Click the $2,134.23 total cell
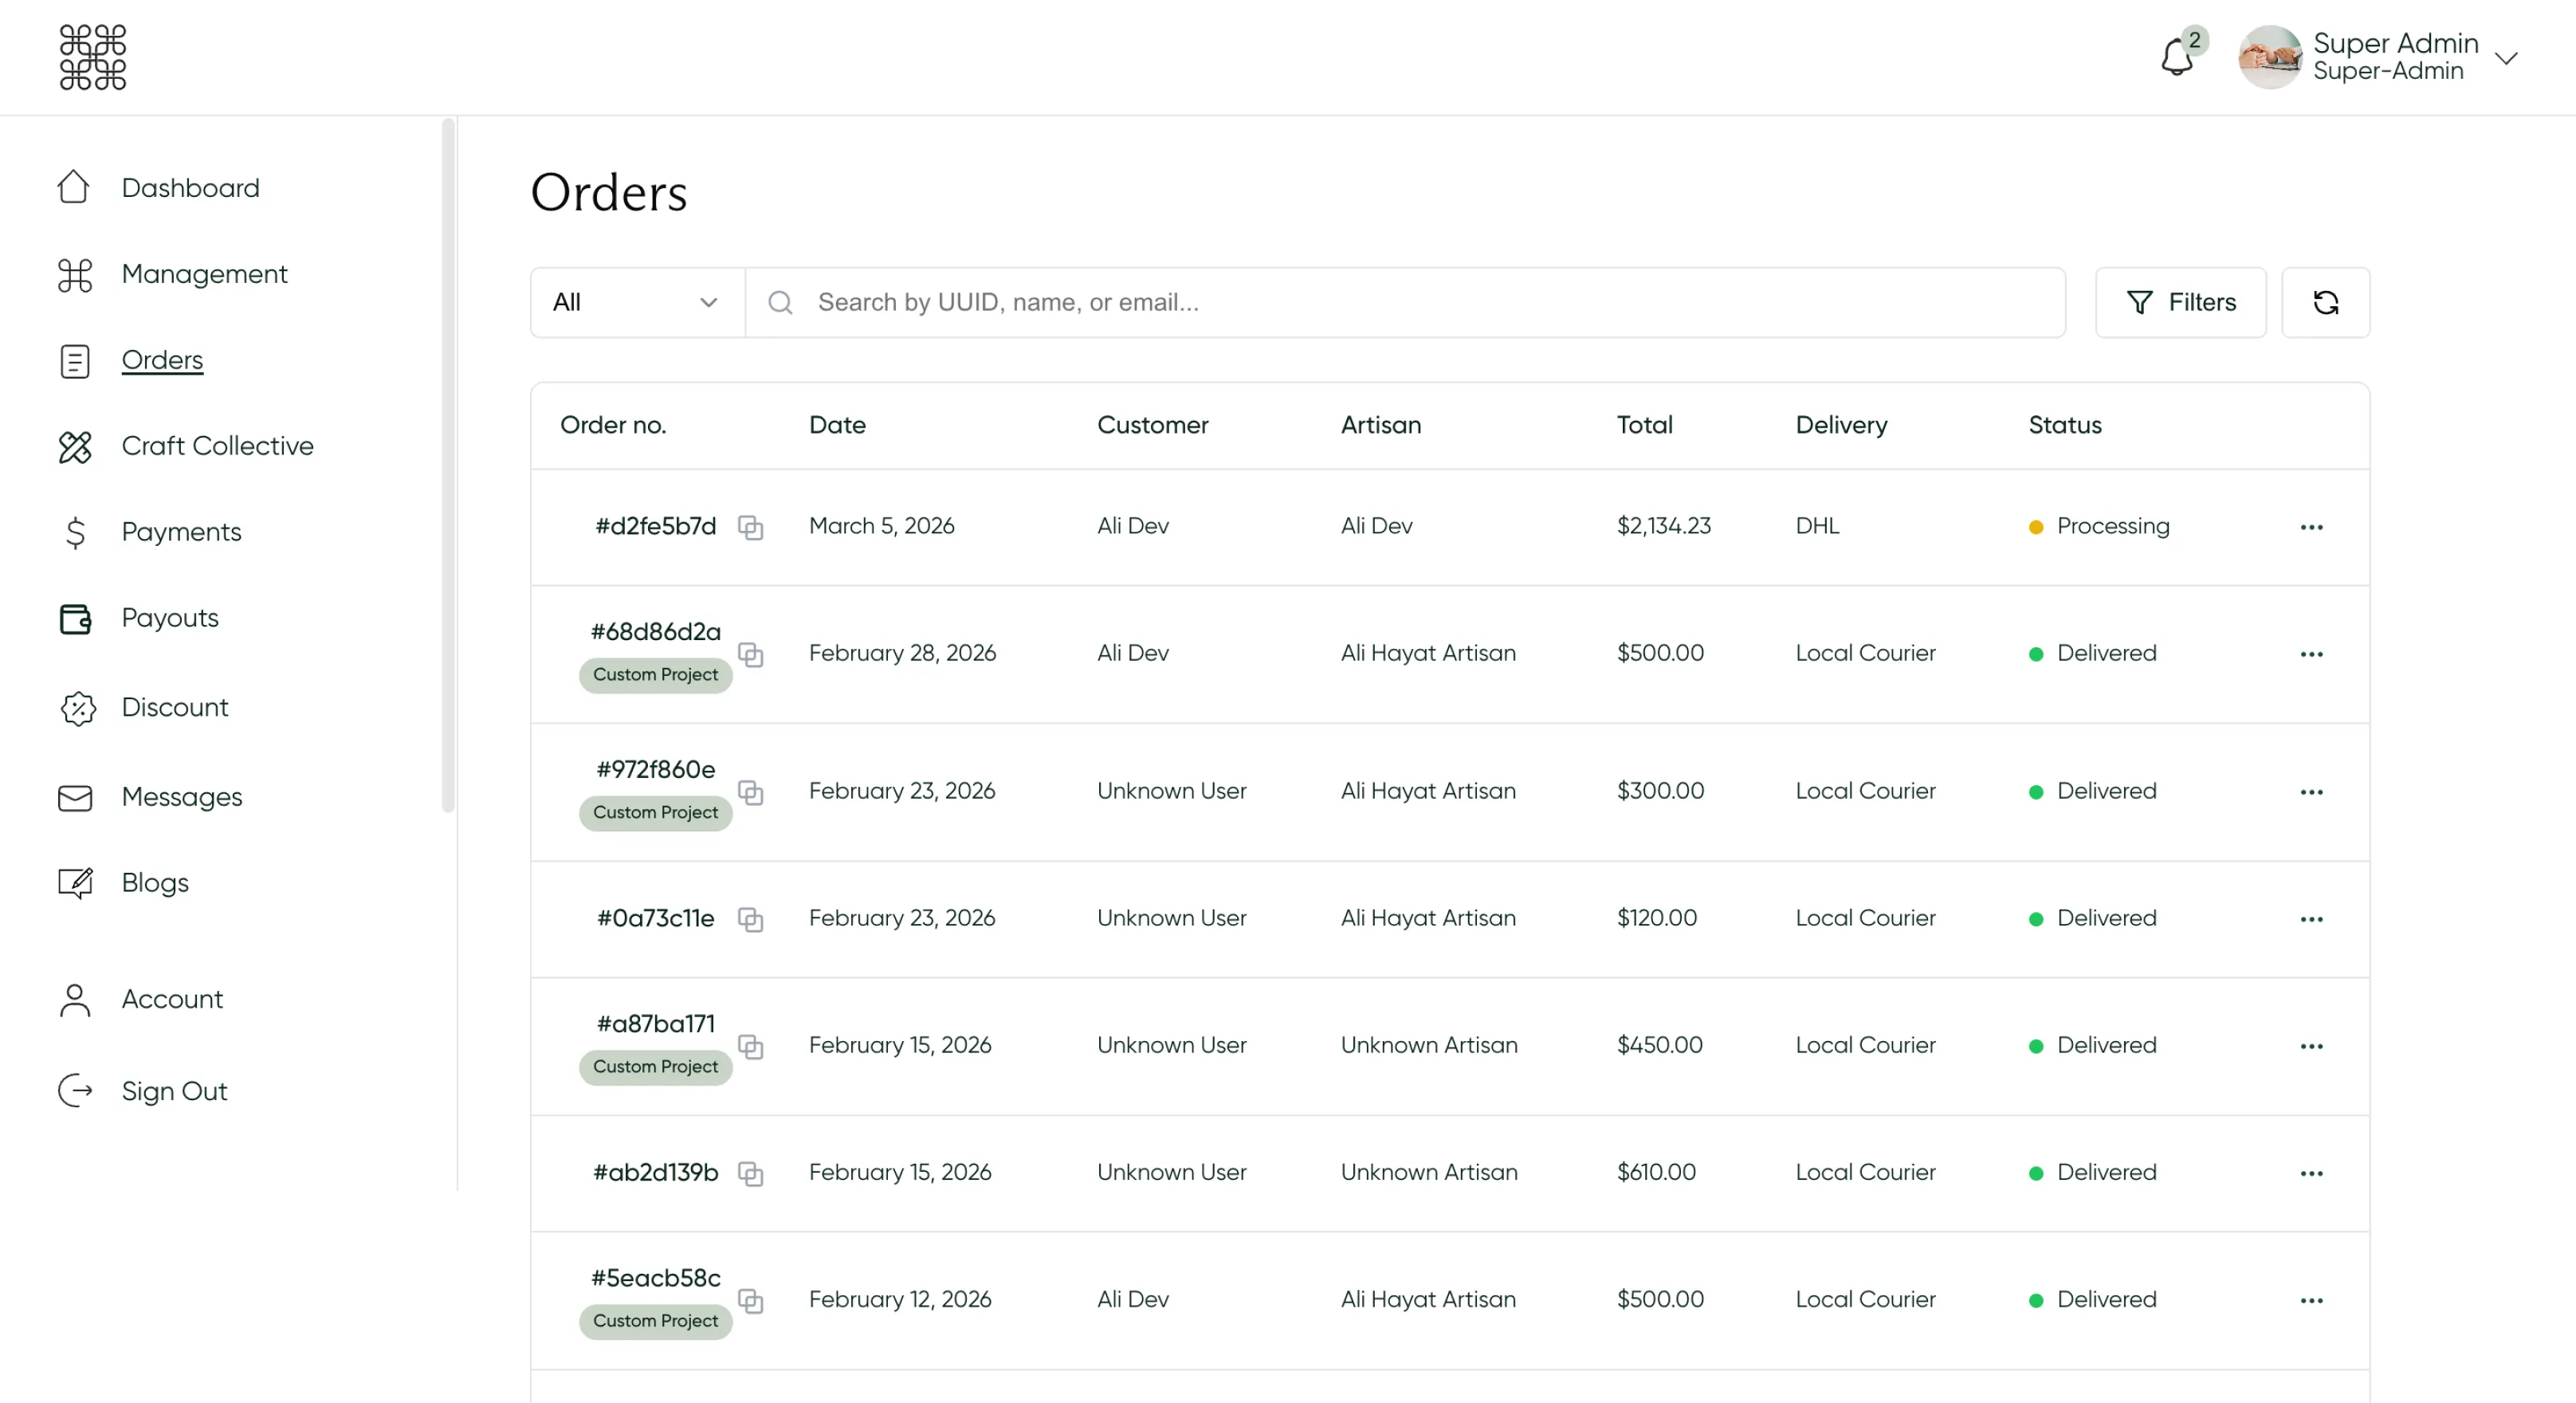 click(1664, 526)
